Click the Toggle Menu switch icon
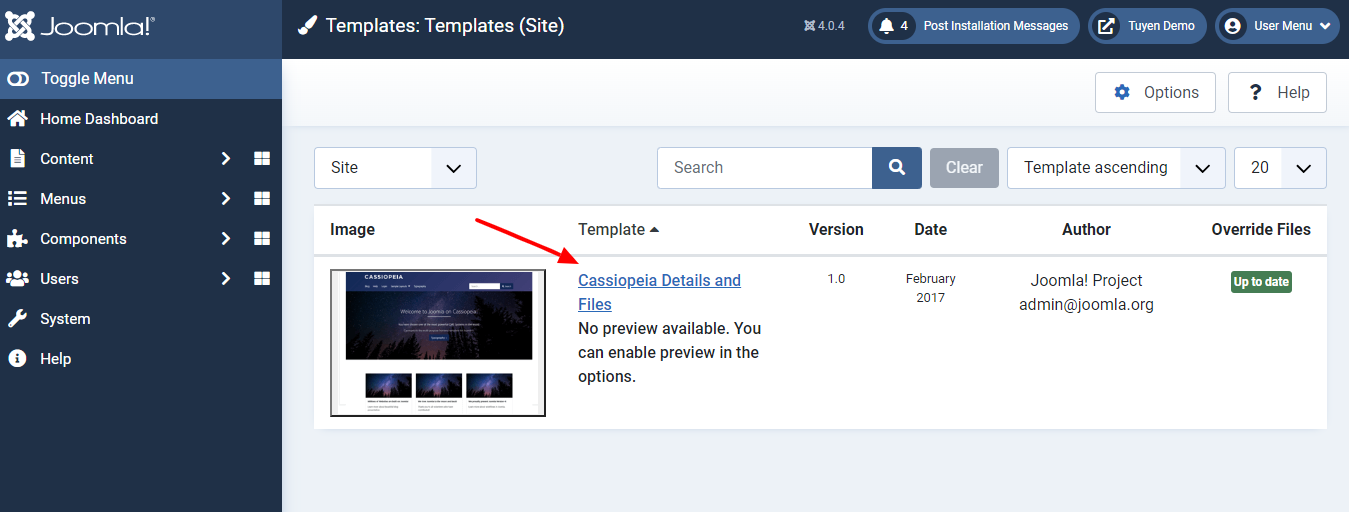This screenshot has height=512, width=1349. point(18,78)
